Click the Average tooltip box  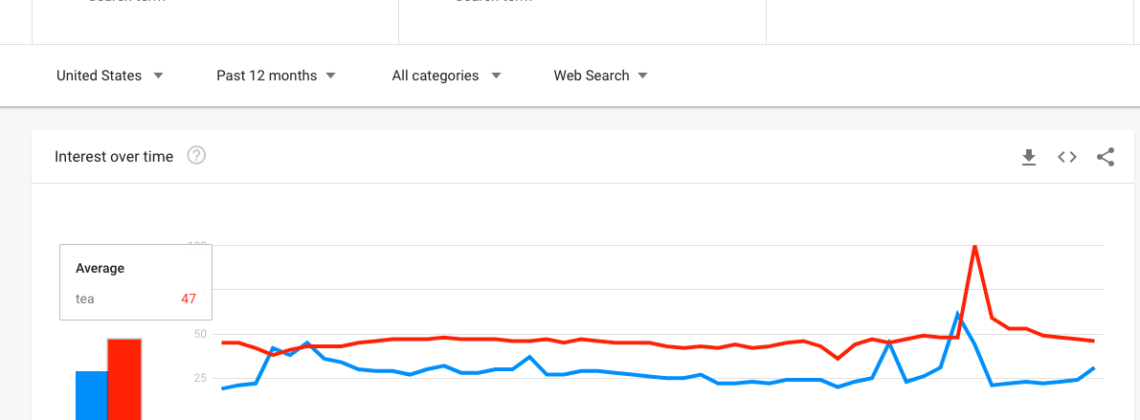tap(135, 282)
